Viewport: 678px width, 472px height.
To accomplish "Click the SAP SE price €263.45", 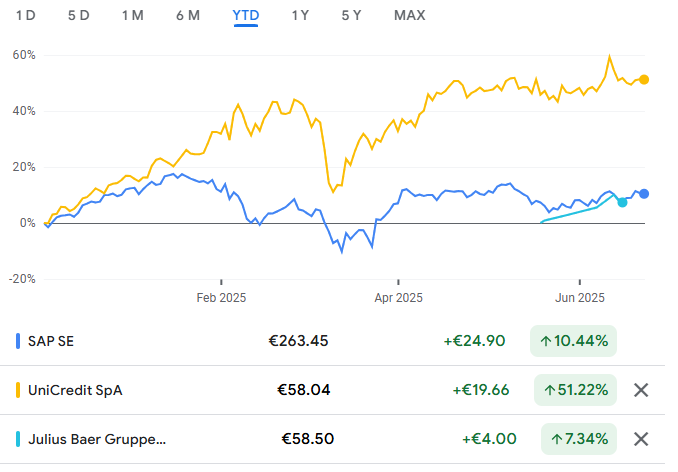I will pyautogui.click(x=298, y=341).
